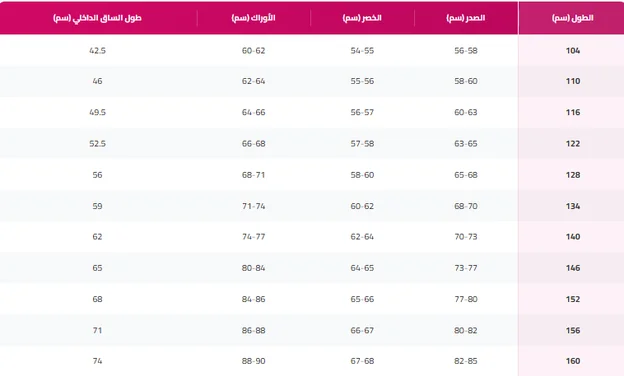The width and height of the screenshot is (624, 376).
Task: Choose hips value 66-68 in row 122
Action: click(254, 144)
